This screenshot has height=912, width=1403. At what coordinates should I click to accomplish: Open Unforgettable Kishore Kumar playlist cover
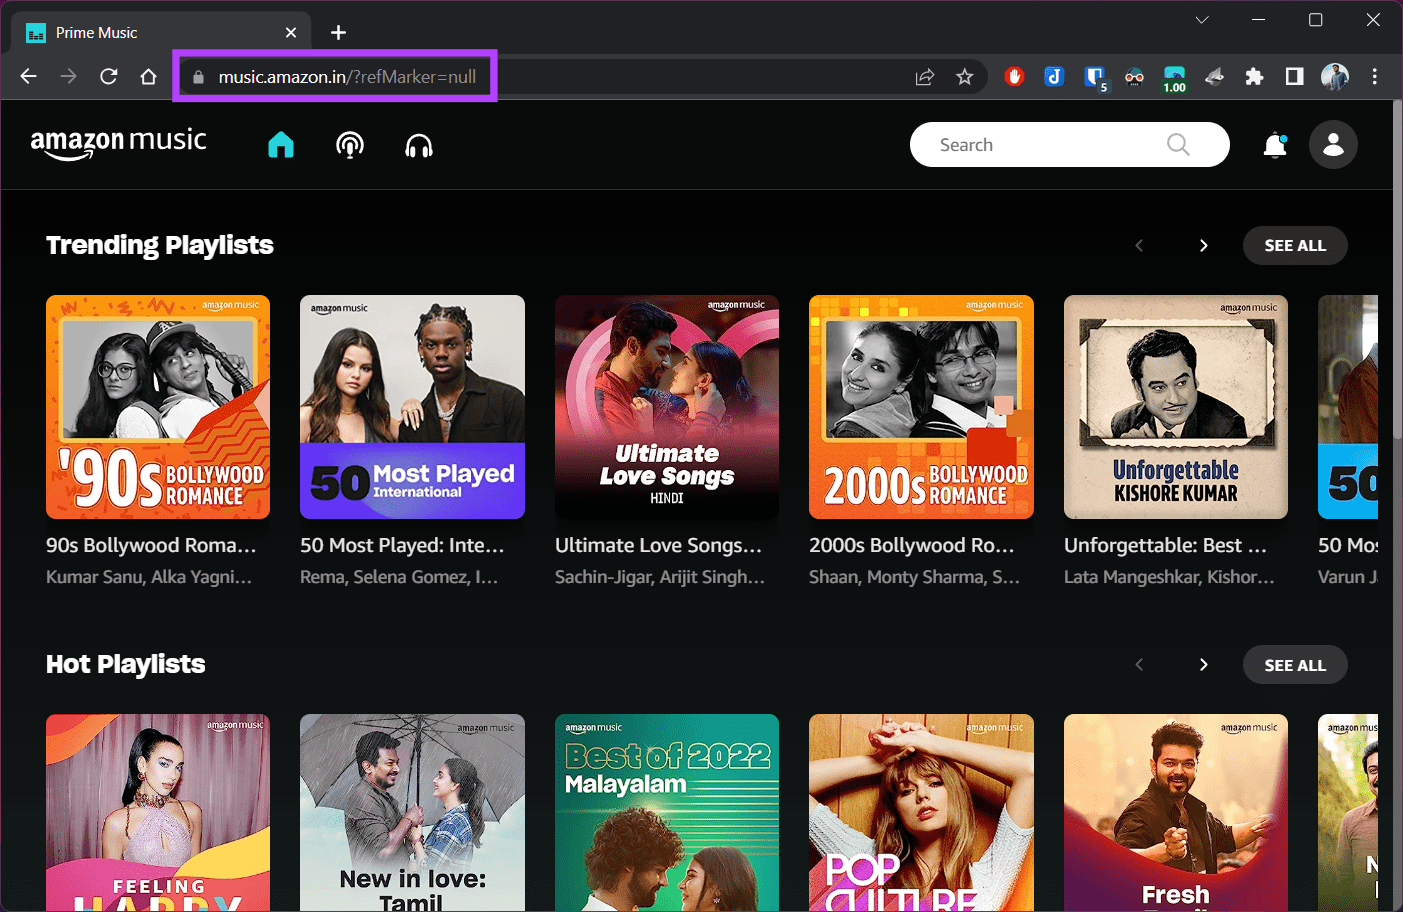tap(1175, 407)
